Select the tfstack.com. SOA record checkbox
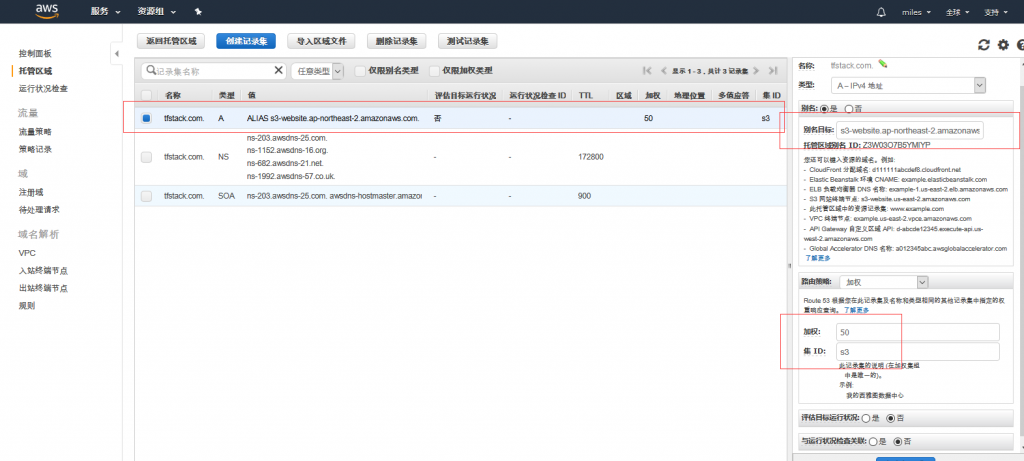 (x=146, y=196)
